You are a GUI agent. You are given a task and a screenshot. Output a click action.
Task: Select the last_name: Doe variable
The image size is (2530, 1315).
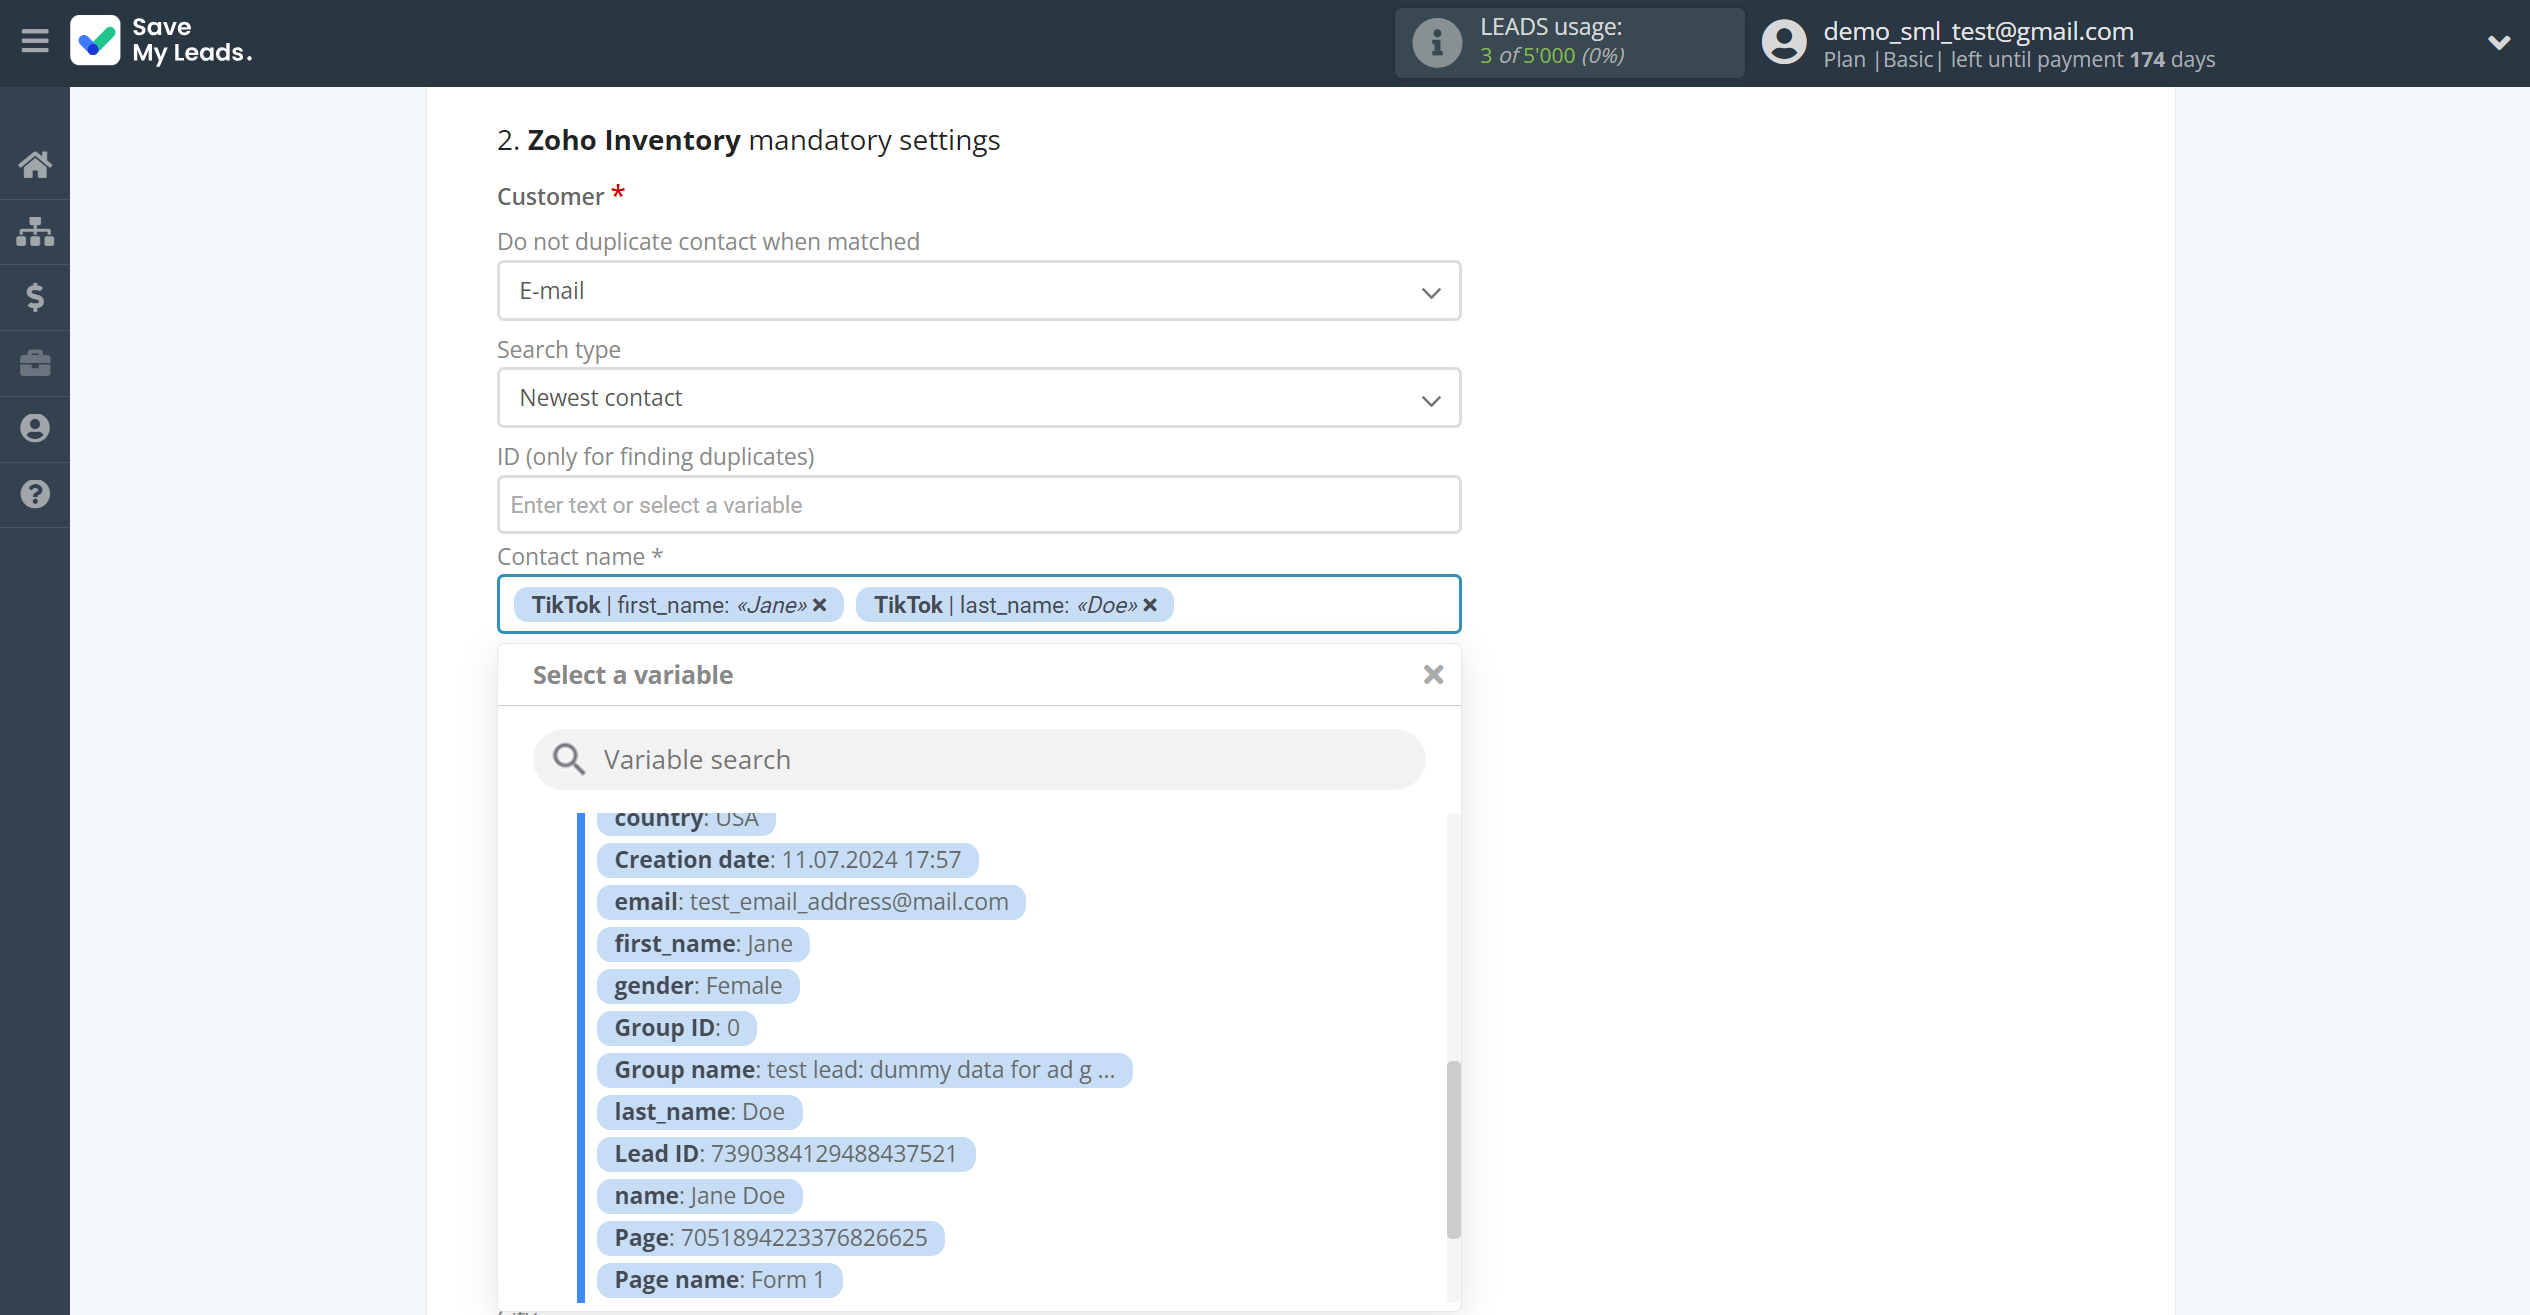tap(699, 1112)
